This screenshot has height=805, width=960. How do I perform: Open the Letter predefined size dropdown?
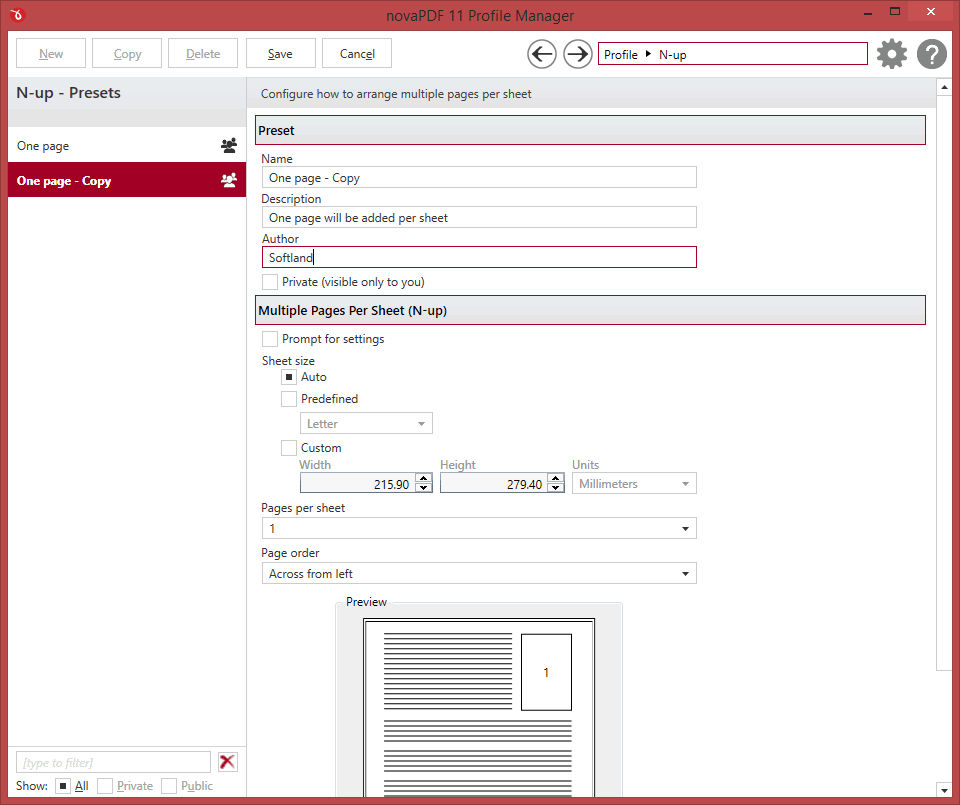coord(366,424)
